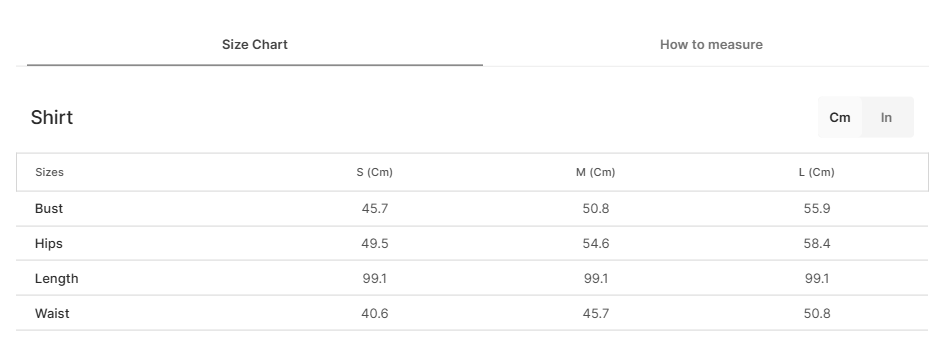Click Bust value 45.7 for size S
This screenshot has height=362, width=940.
tap(375, 209)
